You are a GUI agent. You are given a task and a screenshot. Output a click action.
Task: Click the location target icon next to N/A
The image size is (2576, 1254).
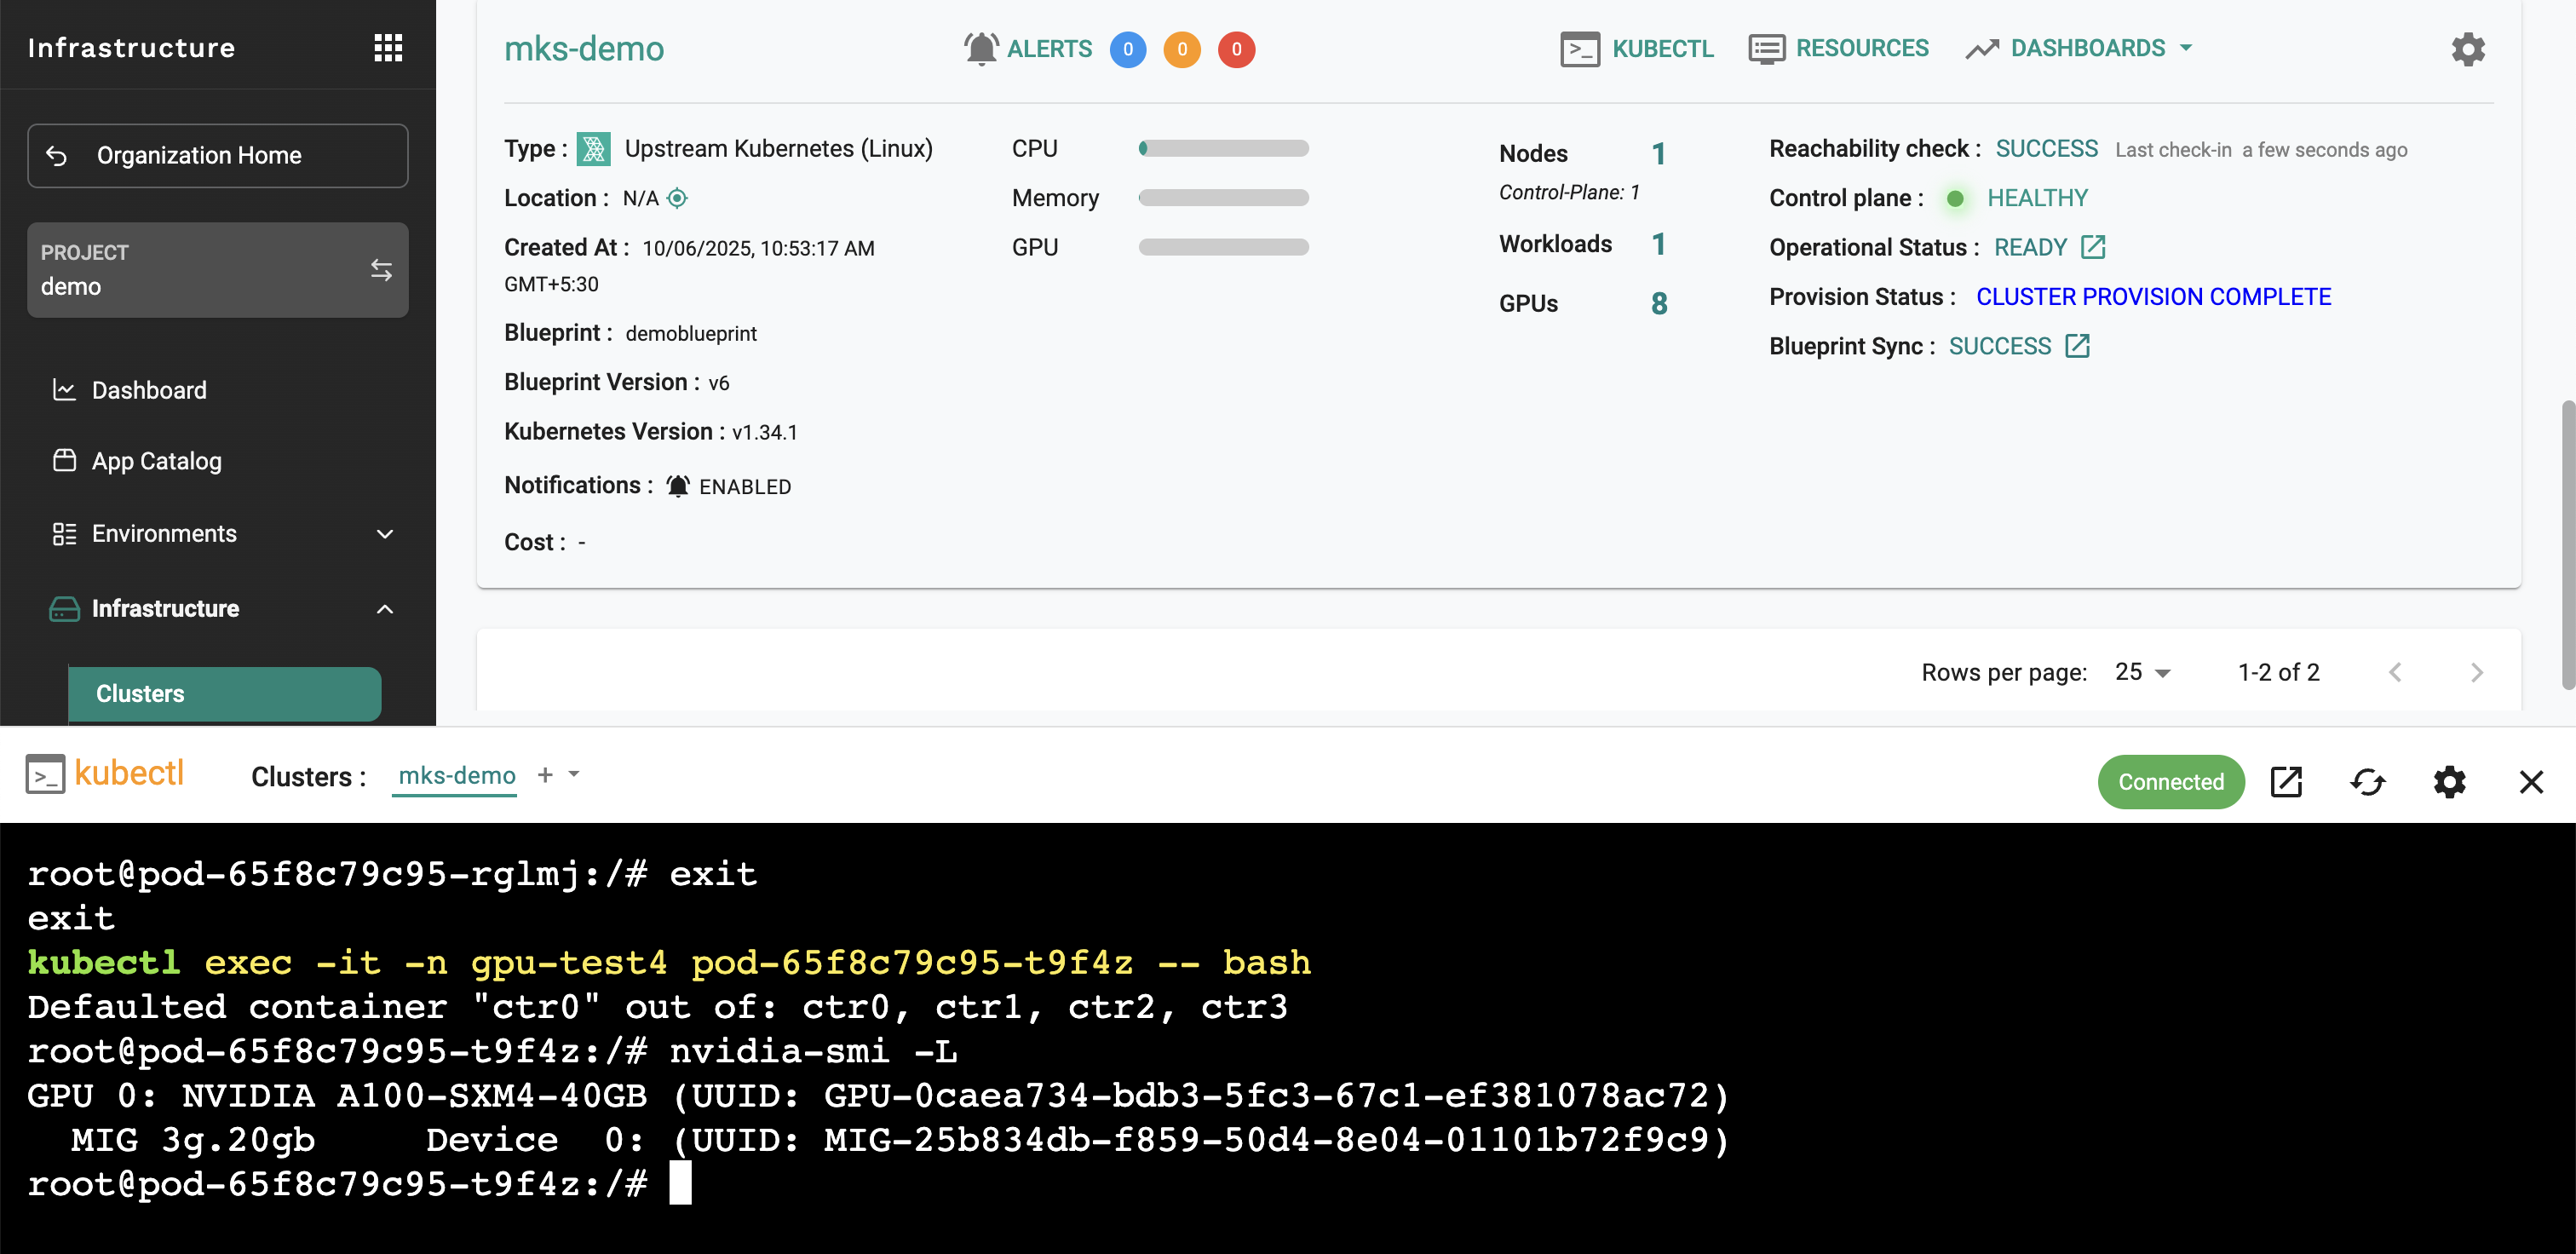point(677,198)
